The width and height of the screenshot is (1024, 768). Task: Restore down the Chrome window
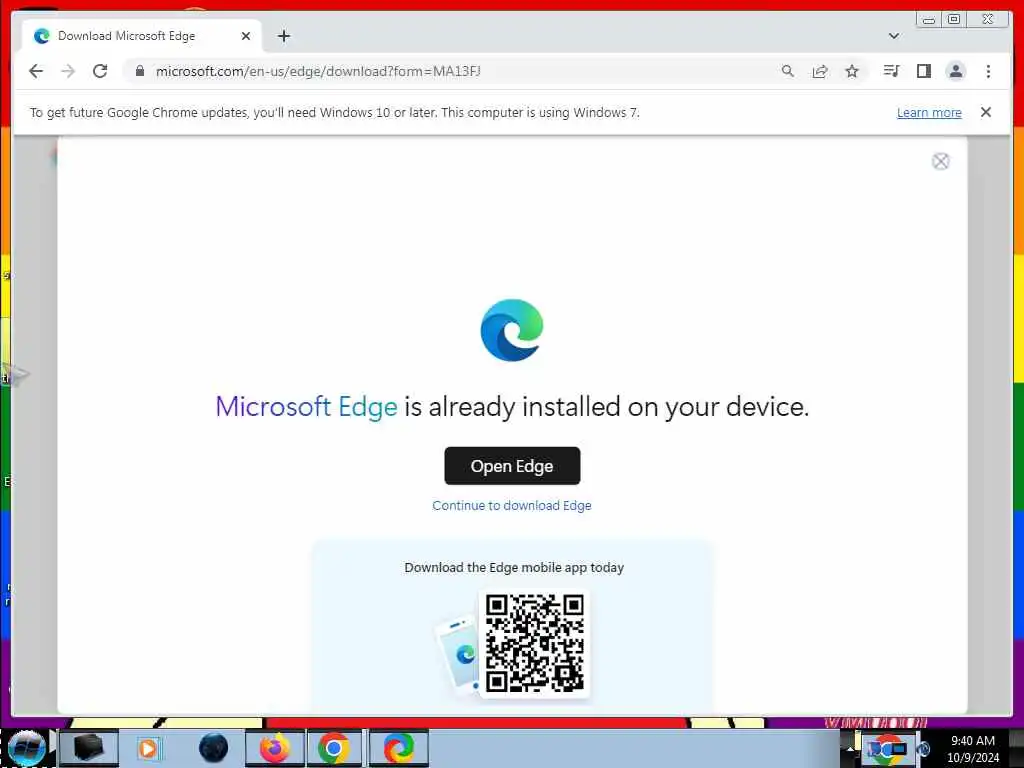[953, 20]
